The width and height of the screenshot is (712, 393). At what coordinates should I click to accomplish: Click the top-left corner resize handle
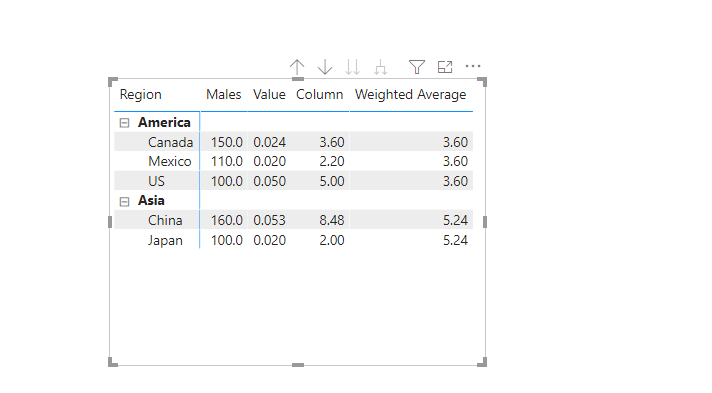pyautogui.click(x=113, y=82)
